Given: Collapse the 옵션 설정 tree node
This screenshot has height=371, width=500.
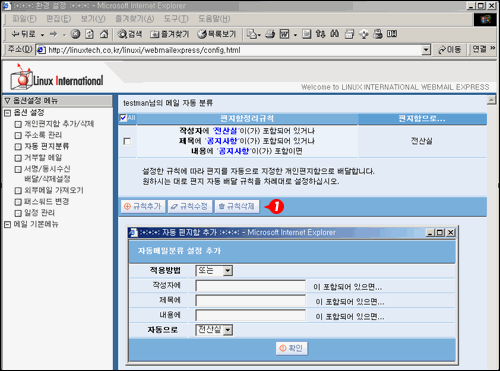Looking at the screenshot, I should 7,113.
